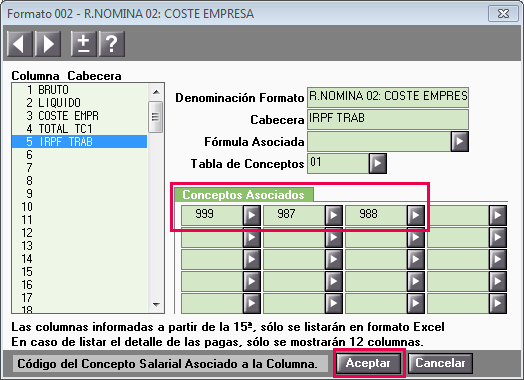Open selector arrow next to concept 988
The image size is (524, 380).
point(416,216)
